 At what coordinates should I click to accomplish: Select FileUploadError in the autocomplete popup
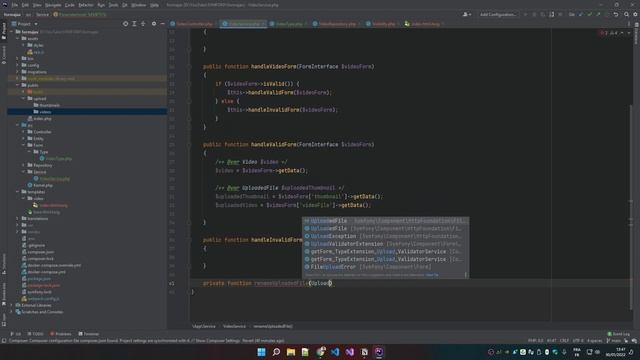pos(386,267)
